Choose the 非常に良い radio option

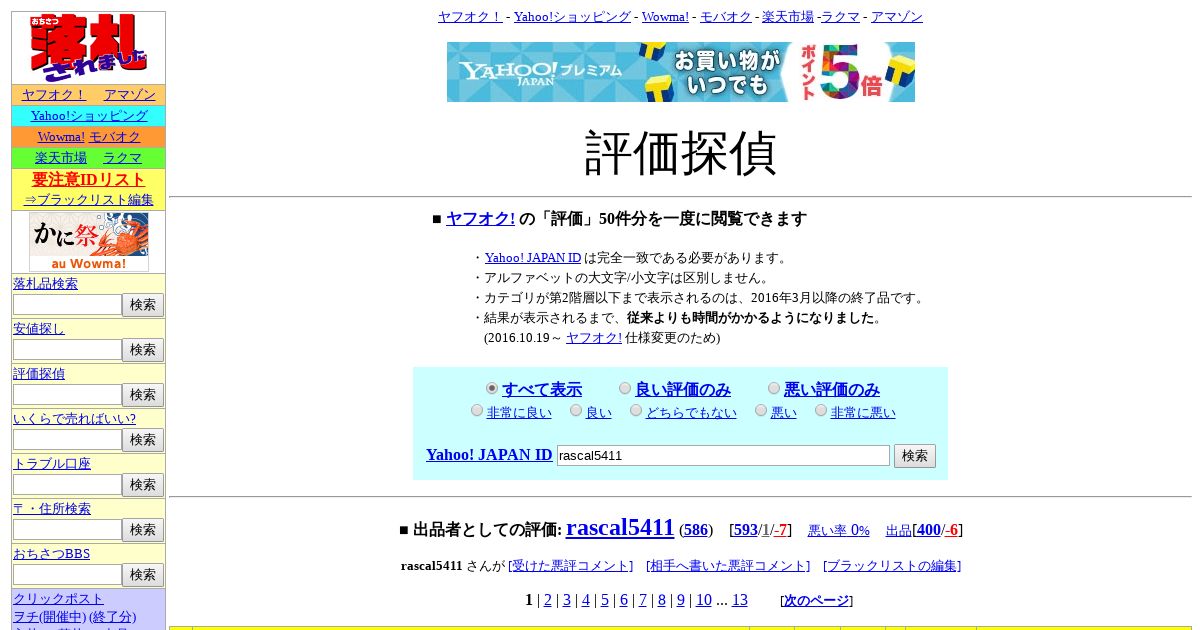(x=477, y=410)
